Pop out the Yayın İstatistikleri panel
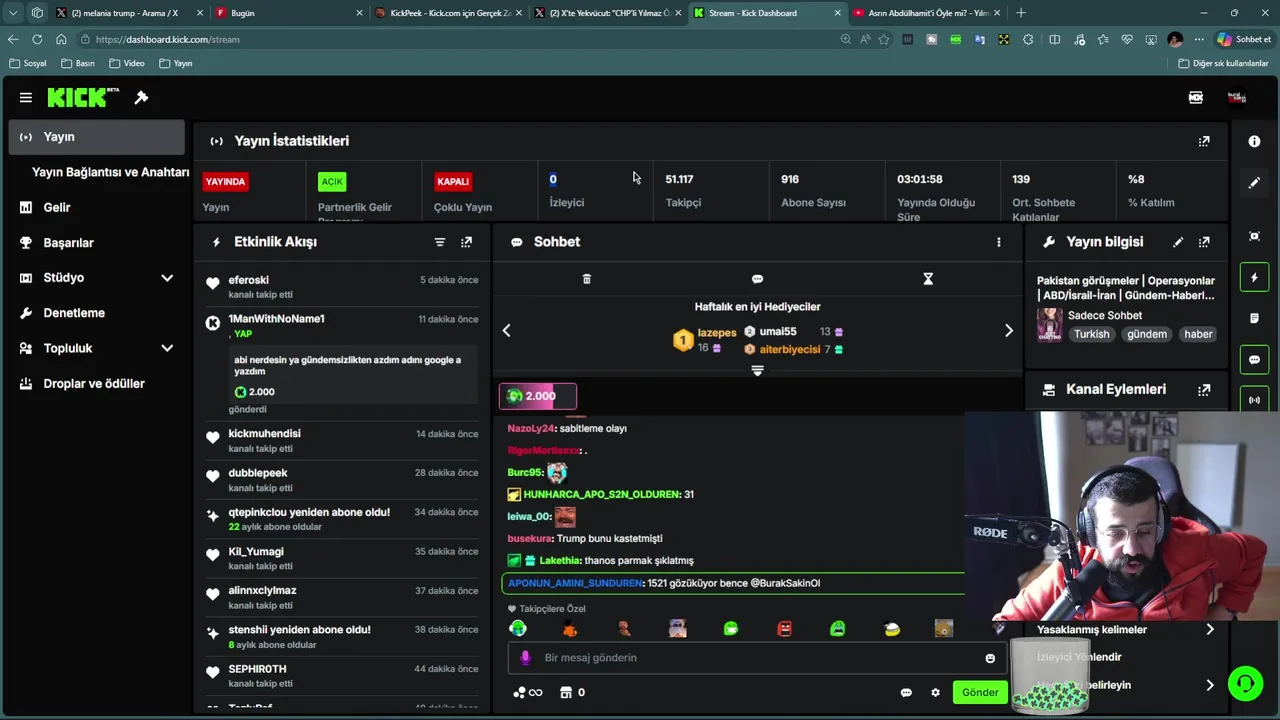Viewport: 1280px width, 720px height. pos(1204,141)
